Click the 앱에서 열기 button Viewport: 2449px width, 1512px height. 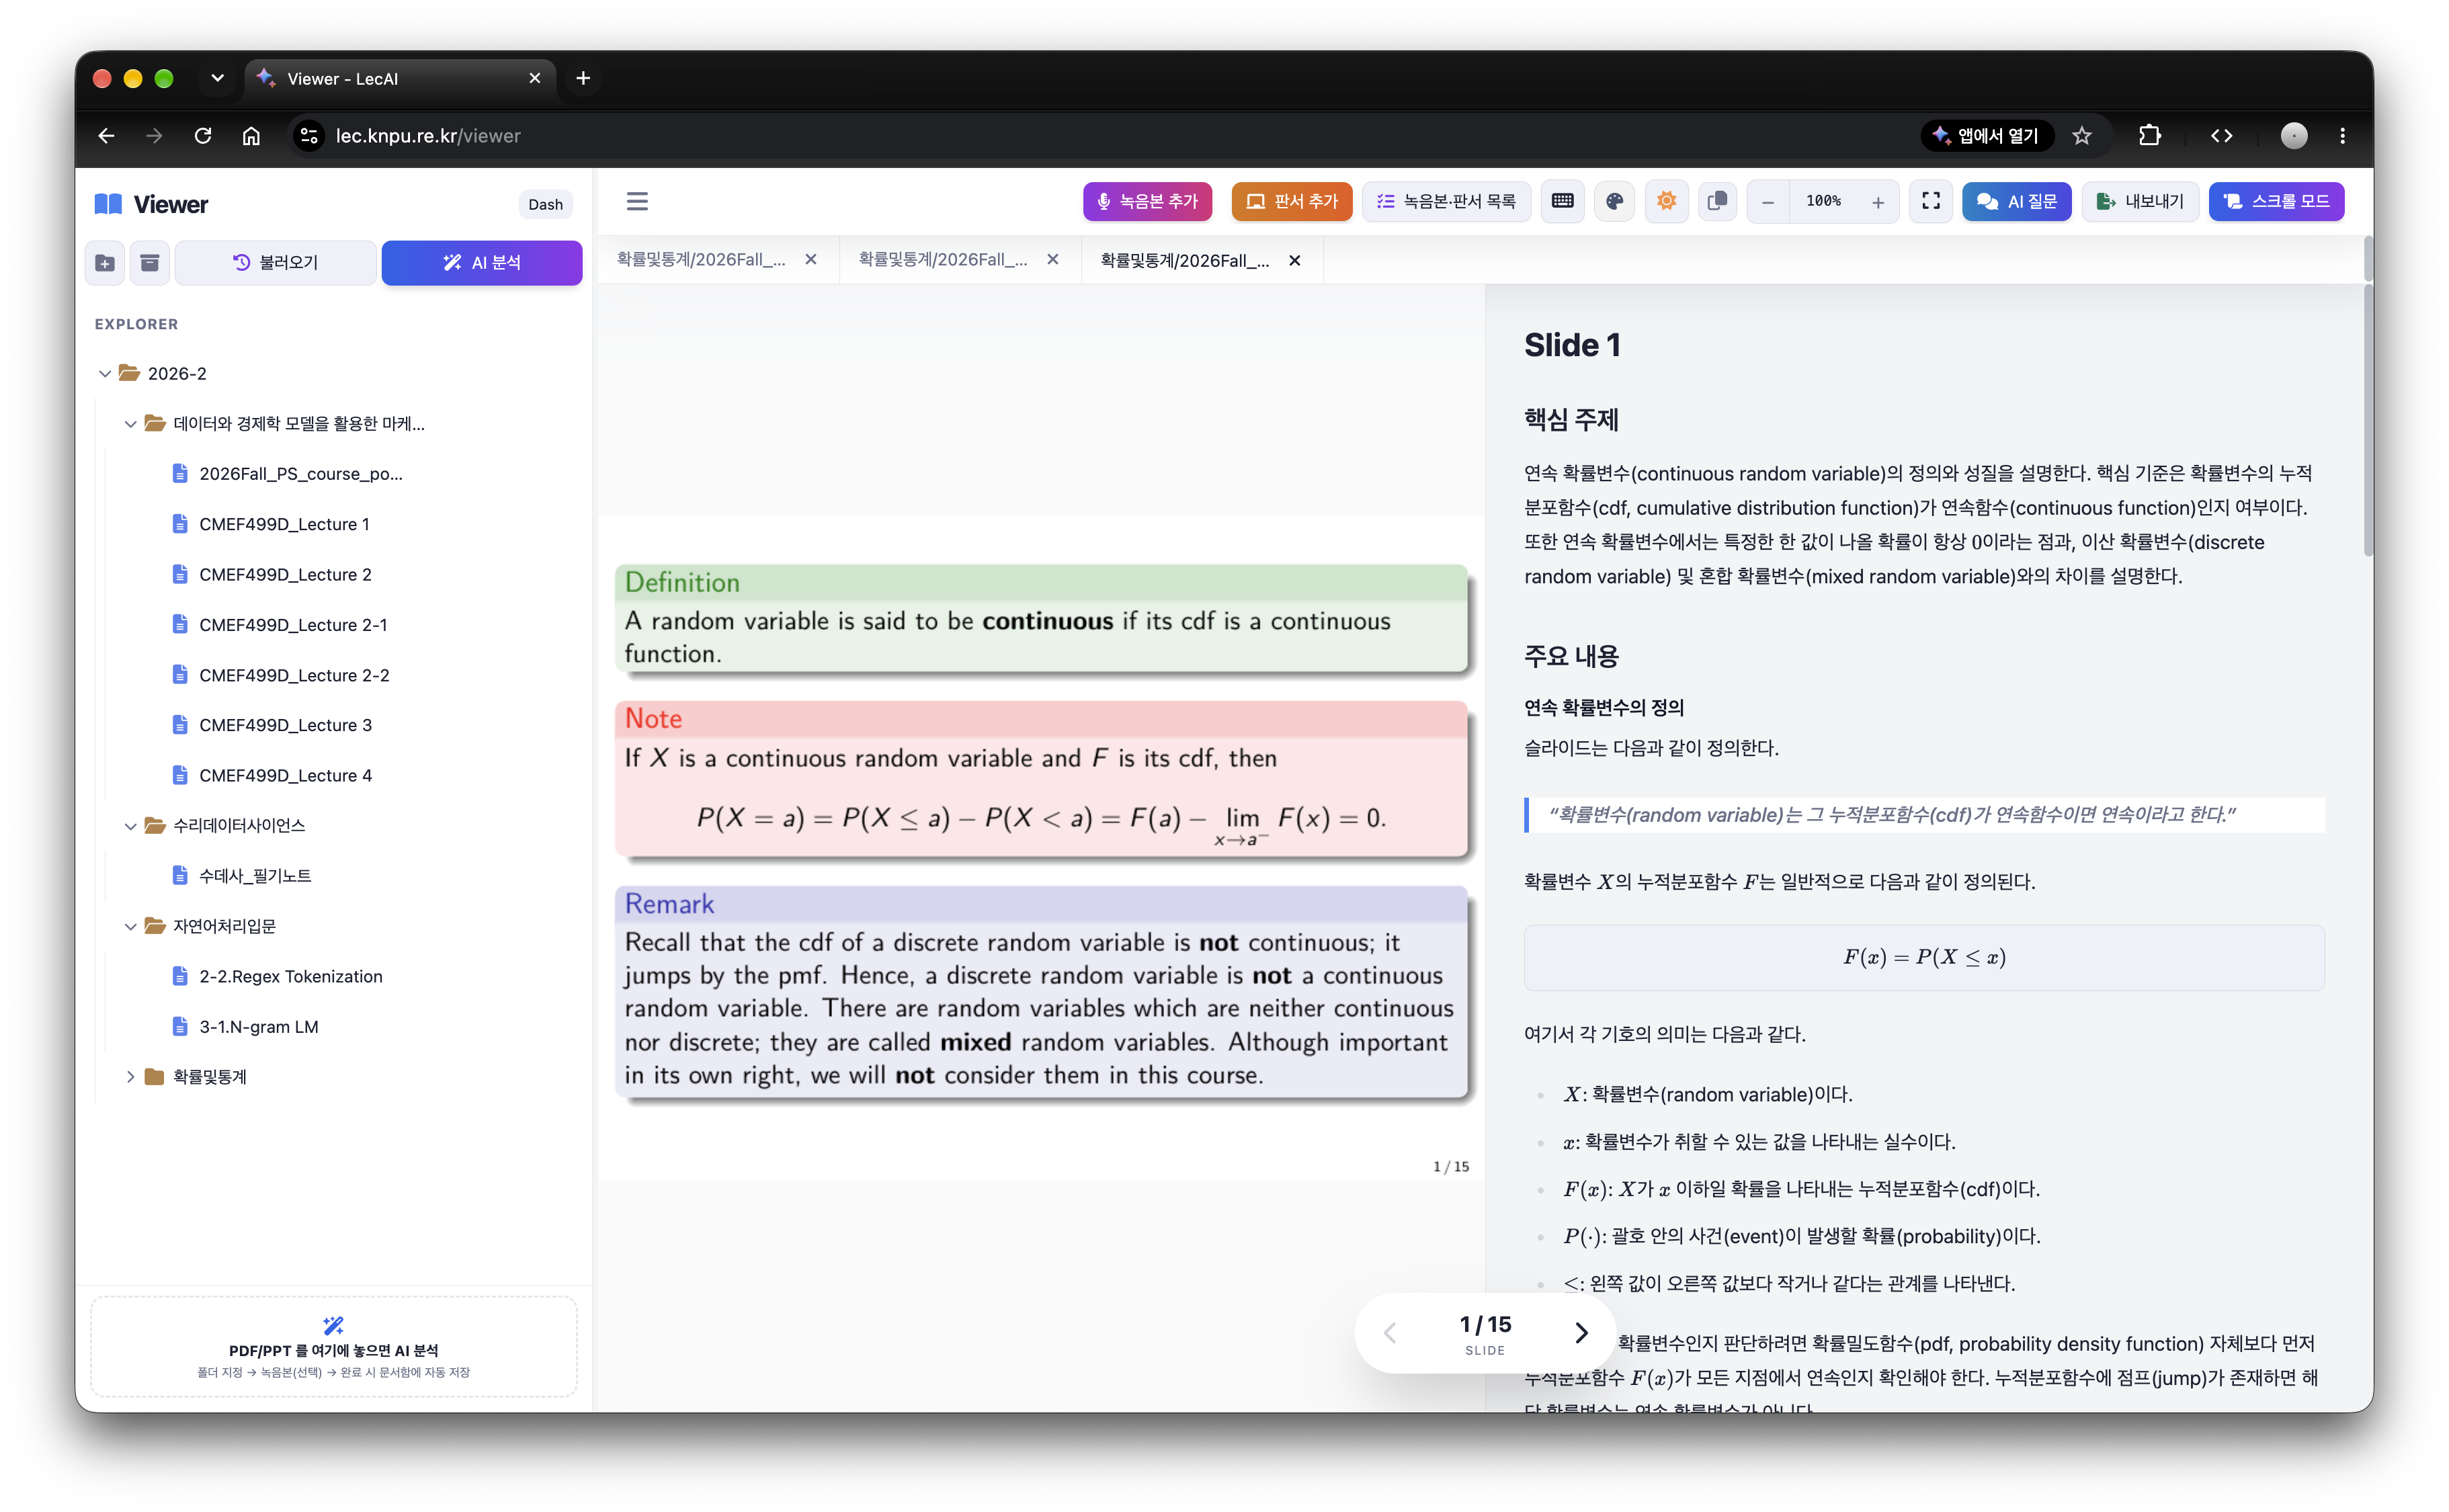(x=1986, y=136)
